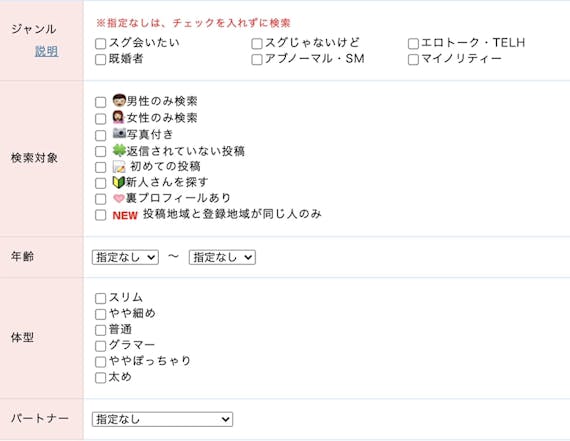Open the minimum age dropdown
Screen dimensions: 570x441
click(x=125, y=257)
